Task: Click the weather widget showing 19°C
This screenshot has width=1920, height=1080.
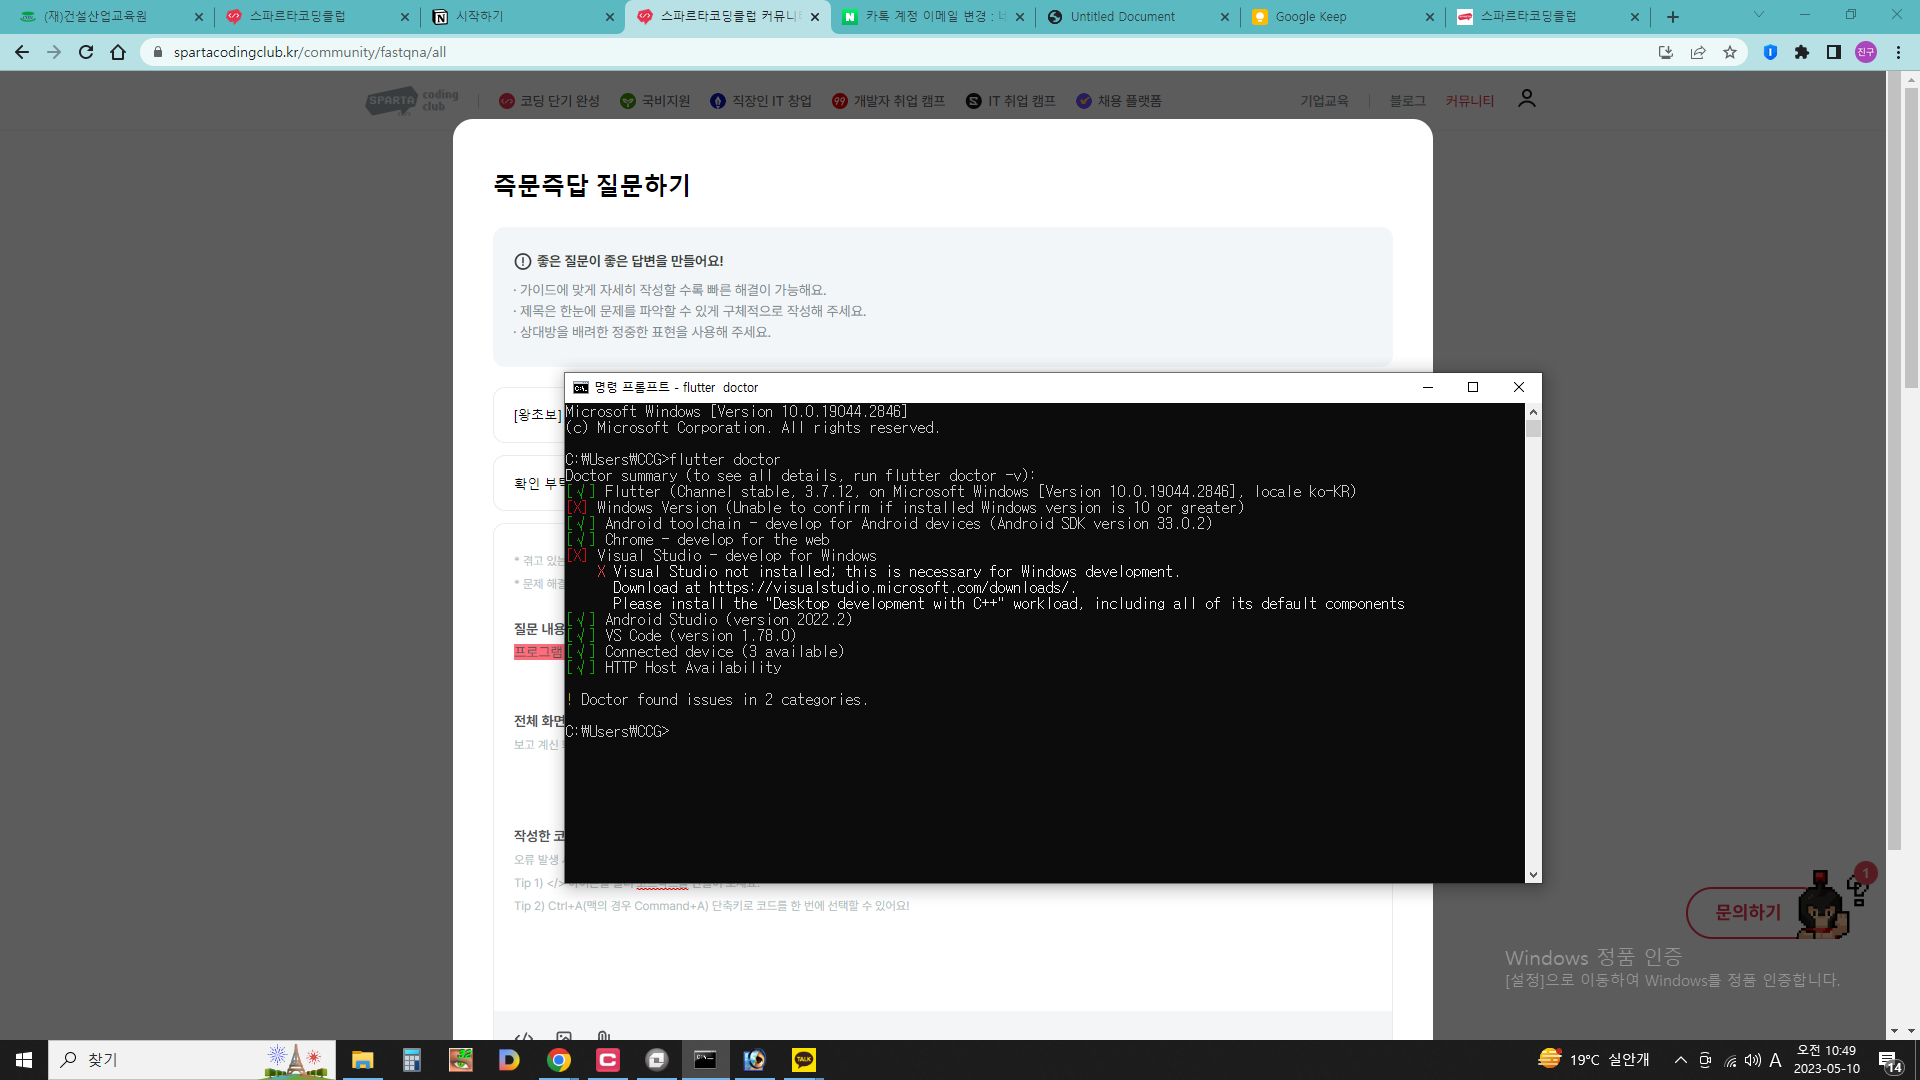Action: (1594, 1060)
